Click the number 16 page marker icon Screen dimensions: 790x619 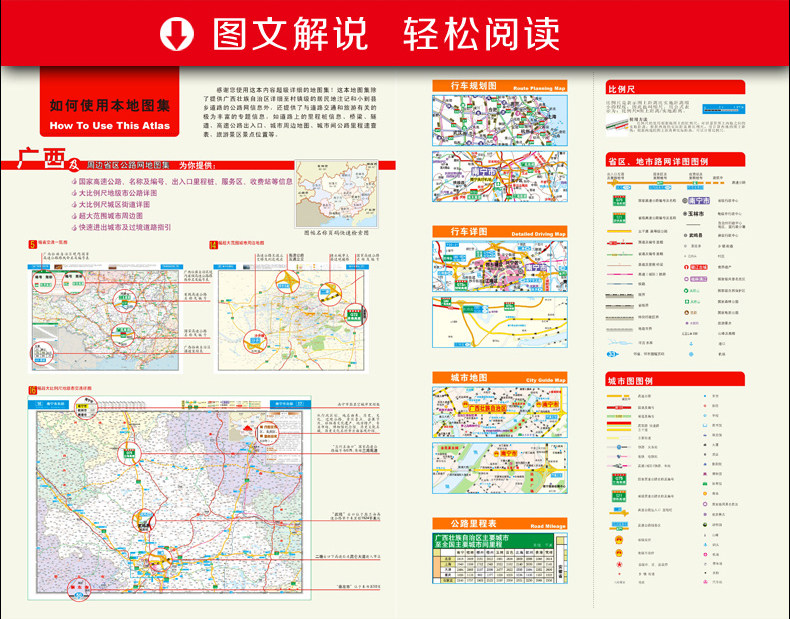(x=33, y=390)
